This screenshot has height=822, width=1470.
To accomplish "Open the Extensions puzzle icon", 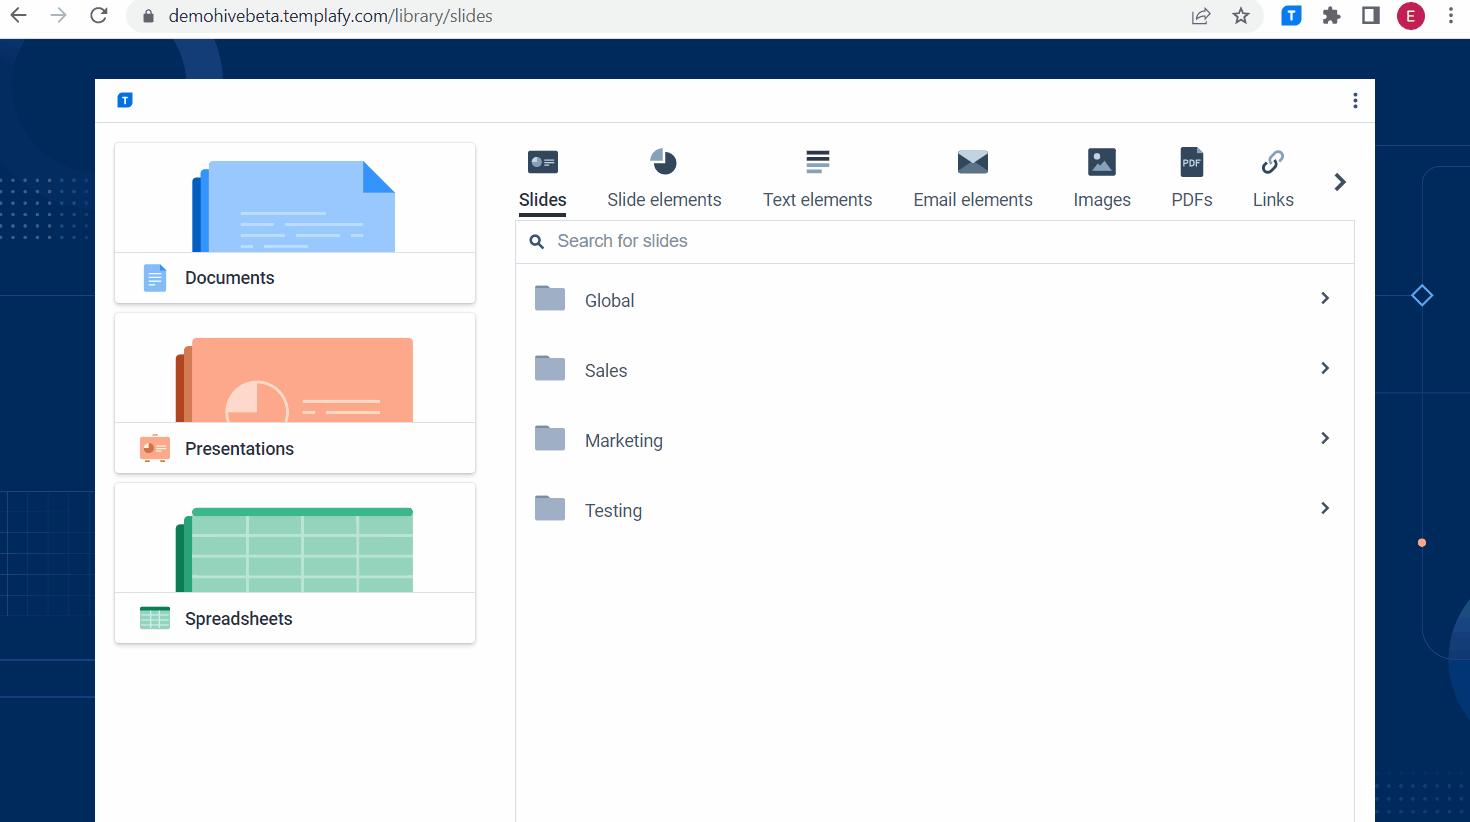I will (1331, 16).
